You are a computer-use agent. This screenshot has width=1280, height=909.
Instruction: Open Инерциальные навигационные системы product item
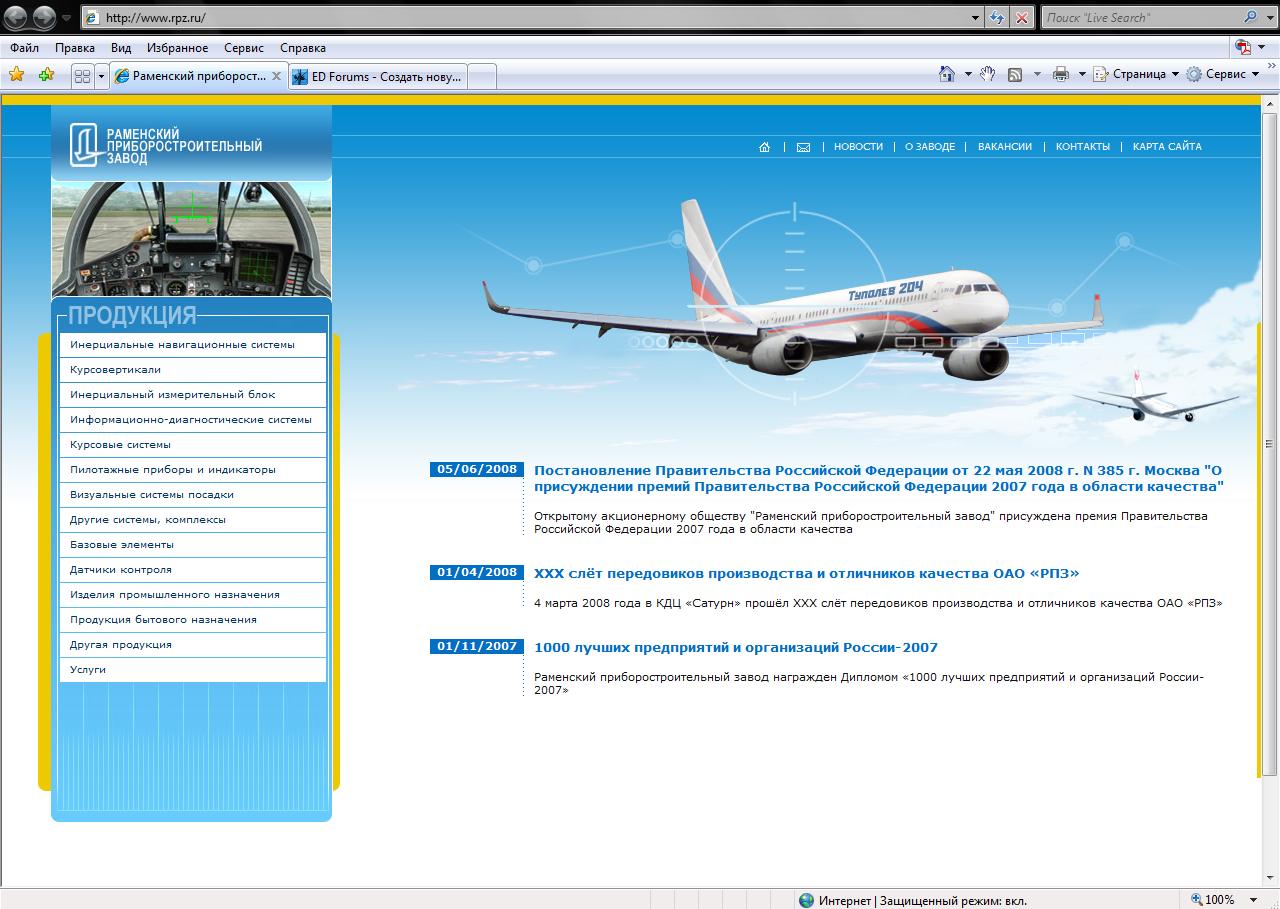193,345
